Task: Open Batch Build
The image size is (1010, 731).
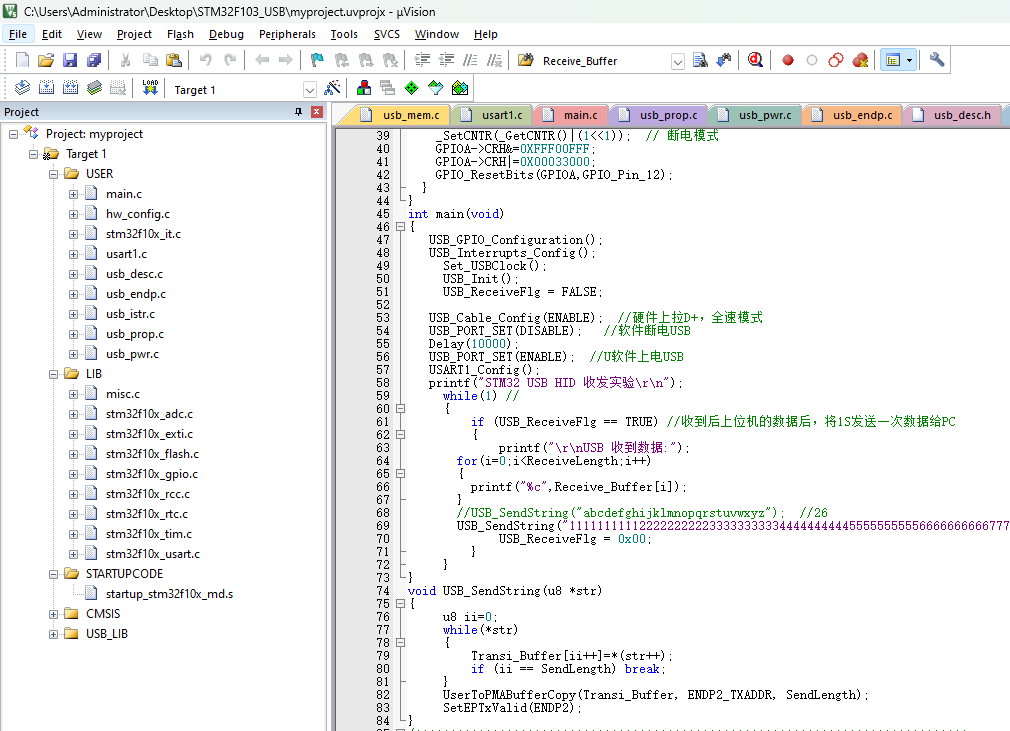Action: 95,88
